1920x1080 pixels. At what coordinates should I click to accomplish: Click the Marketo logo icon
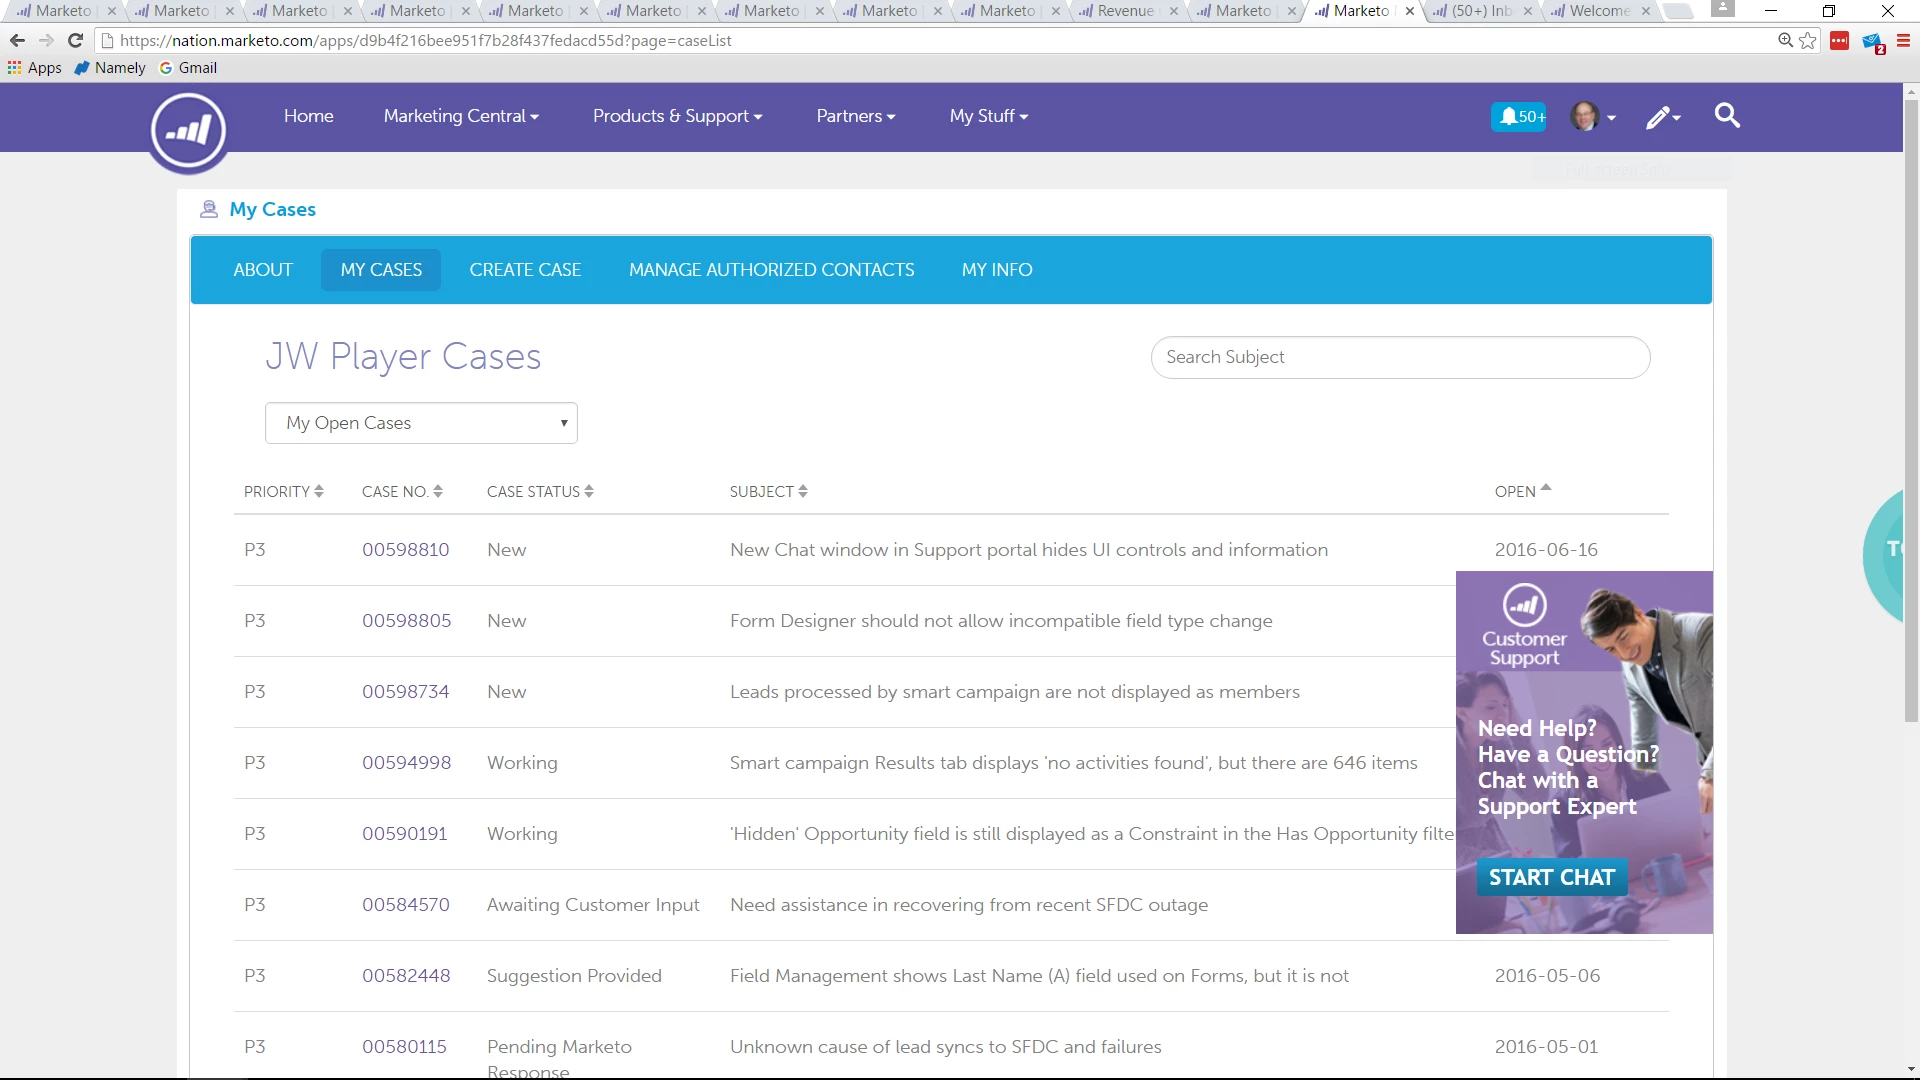(188, 130)
